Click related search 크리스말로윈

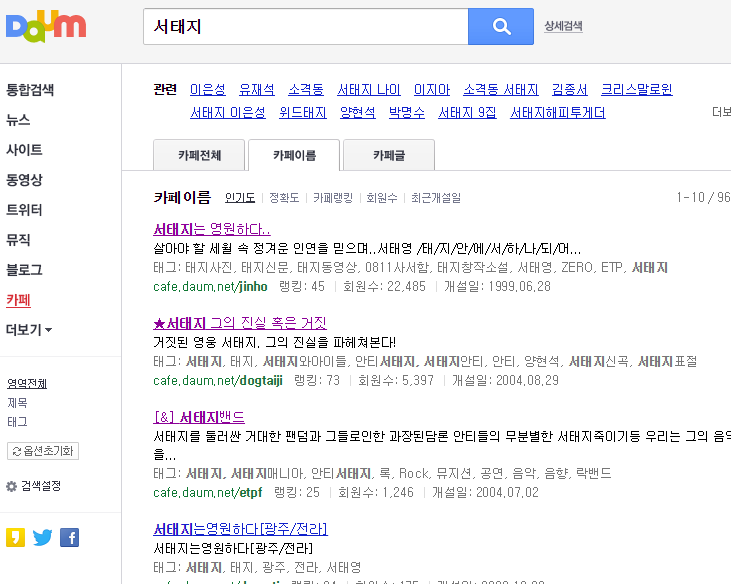(637, 89)
